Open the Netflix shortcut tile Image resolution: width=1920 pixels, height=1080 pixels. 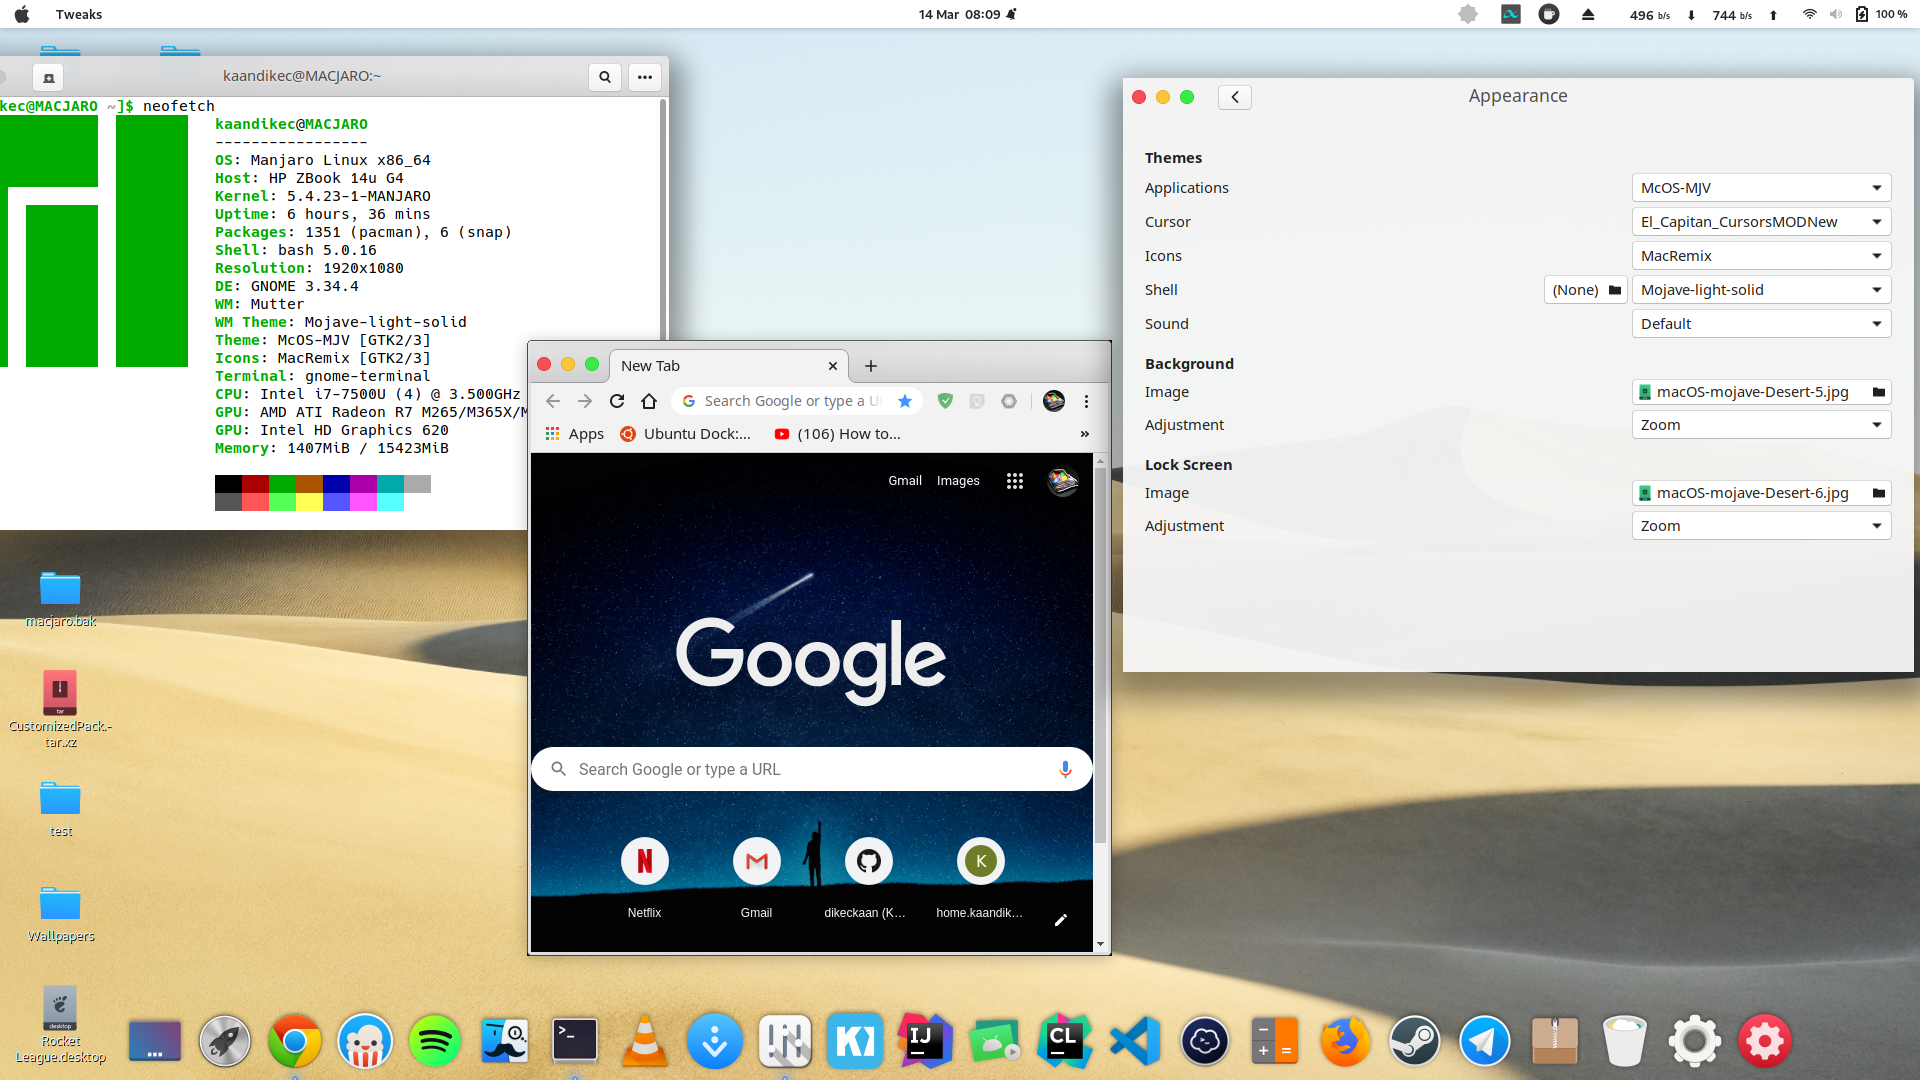(x=645, y=862)
